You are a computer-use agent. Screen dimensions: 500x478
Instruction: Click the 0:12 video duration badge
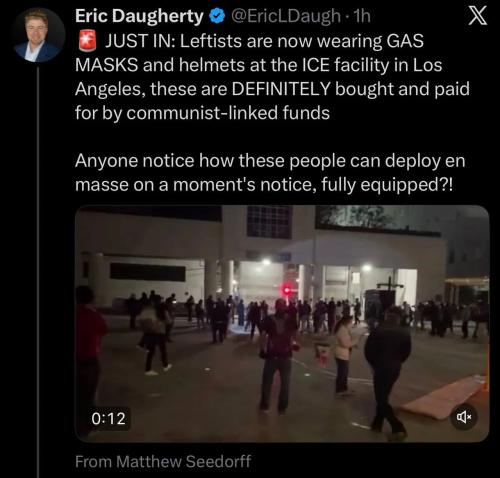click(108, 419)
